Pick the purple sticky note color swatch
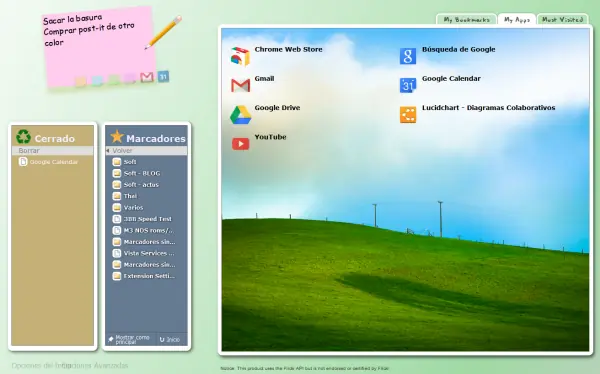Viewport: 600px width, 374px height. (130, 78)
